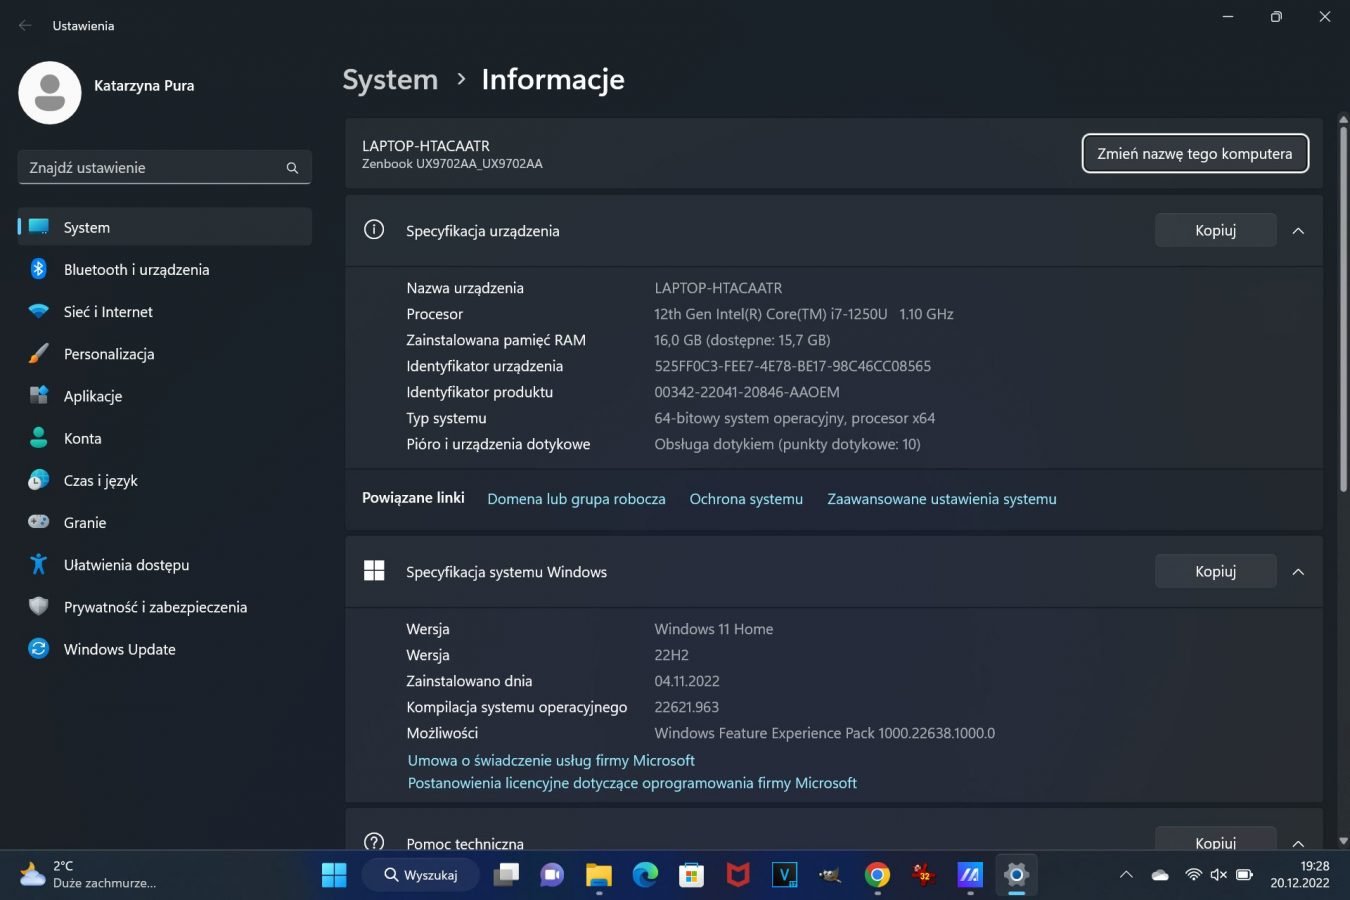Screen dimensions: 1350x900
Task: Open Personalizacja settings
Action: [165, 354]
